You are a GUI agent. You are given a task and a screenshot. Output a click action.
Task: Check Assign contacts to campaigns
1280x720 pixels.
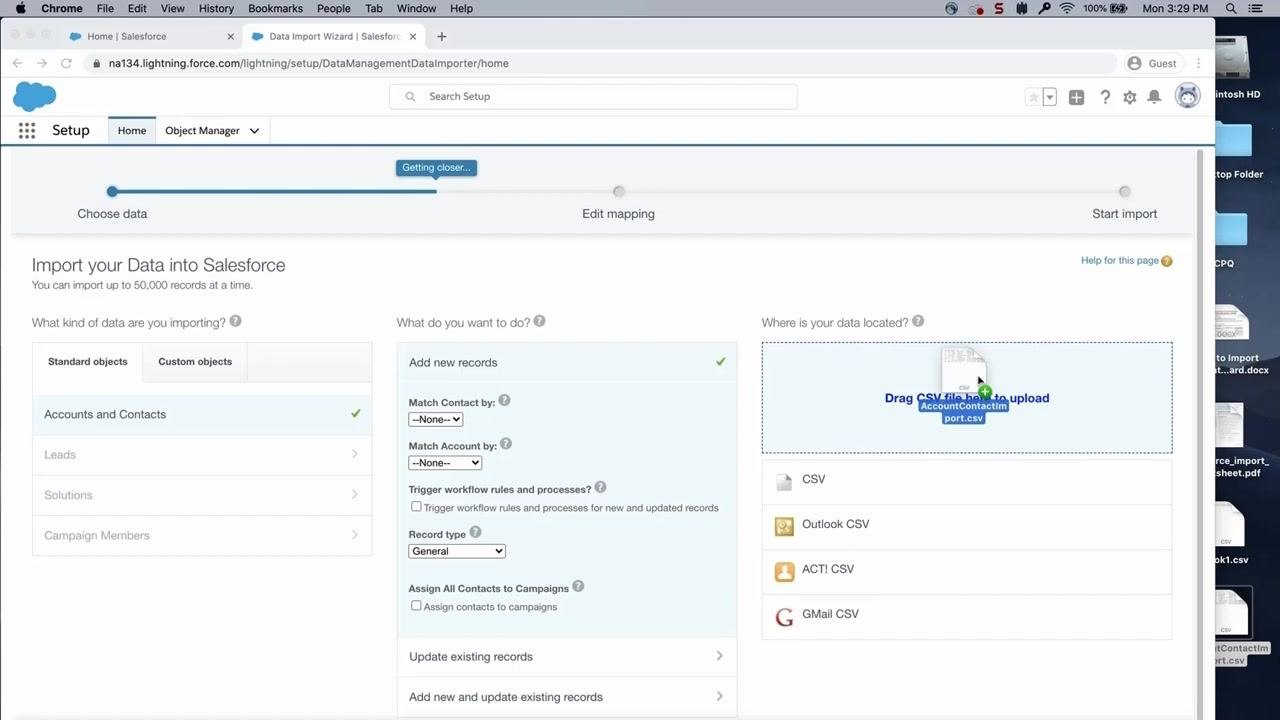pos(416,606)
